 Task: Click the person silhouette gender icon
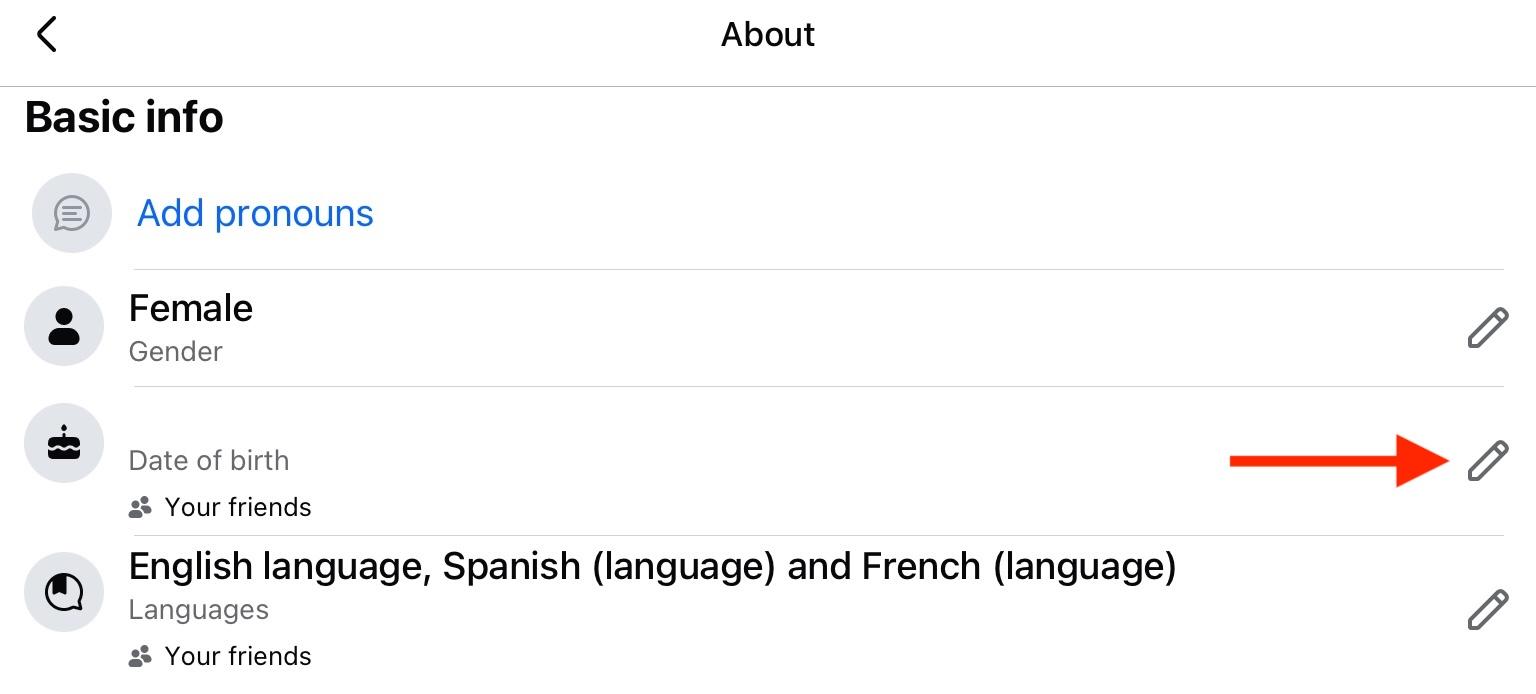(x=64, y=326)
